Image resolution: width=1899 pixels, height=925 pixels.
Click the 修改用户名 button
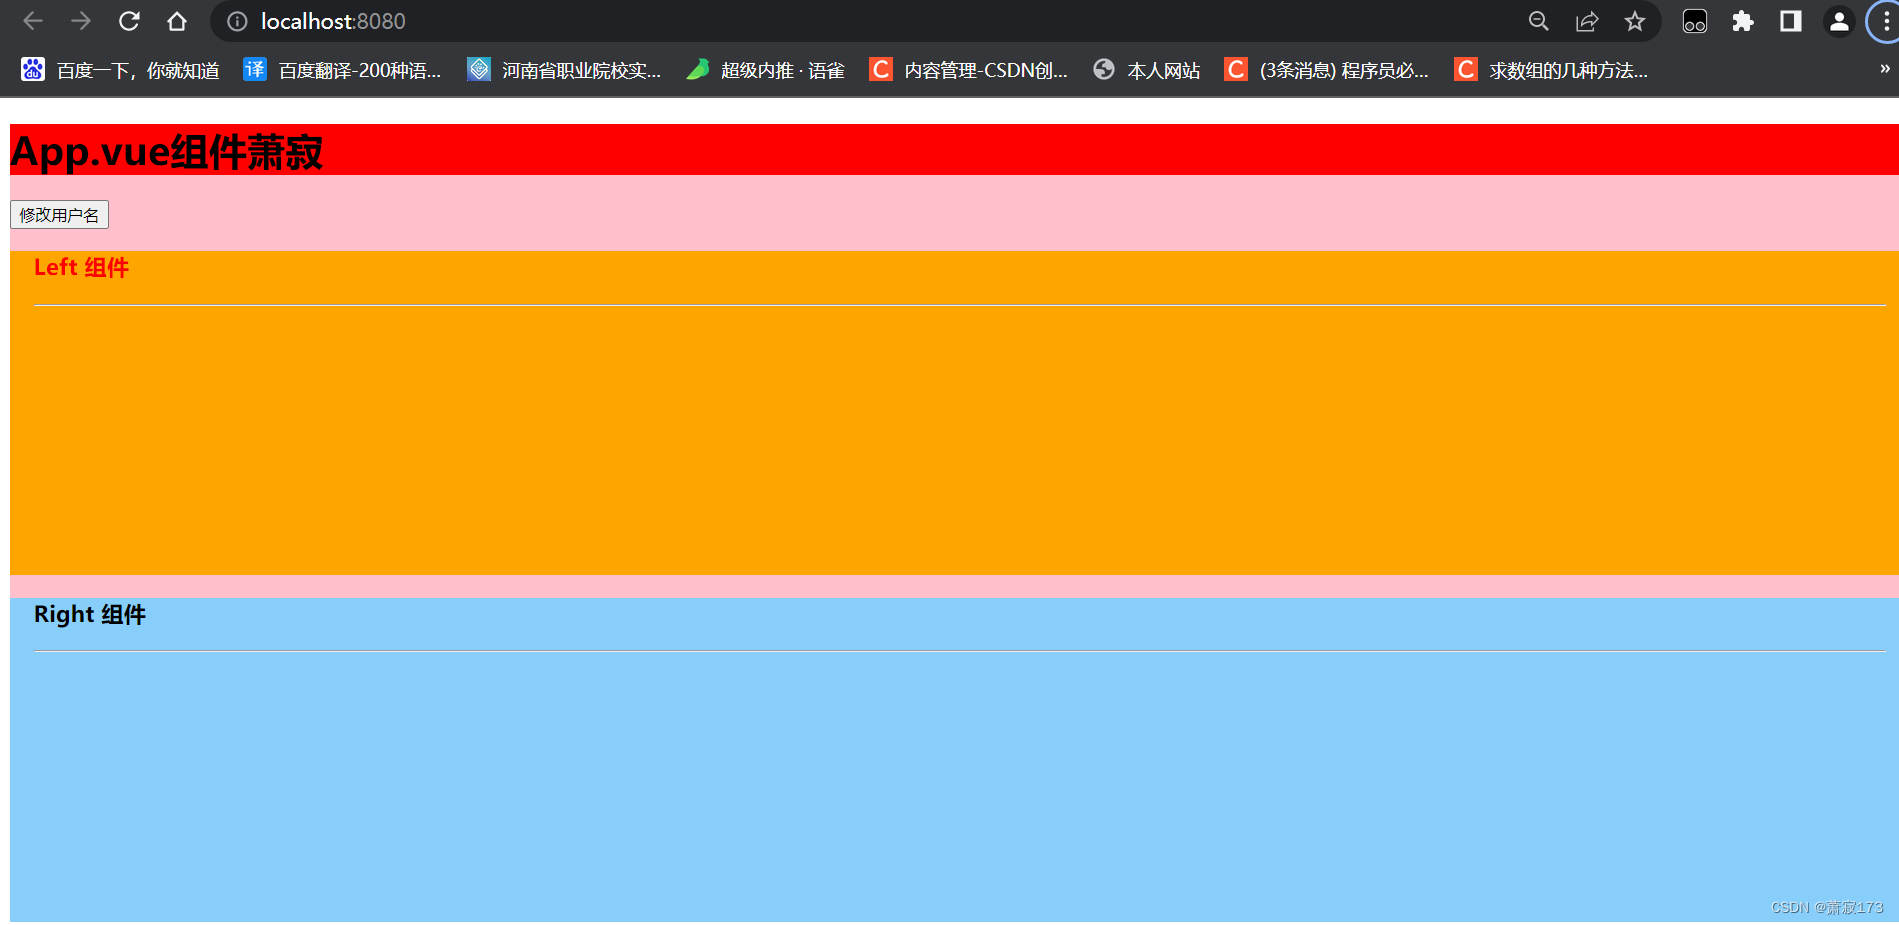(x=59, y=215)
